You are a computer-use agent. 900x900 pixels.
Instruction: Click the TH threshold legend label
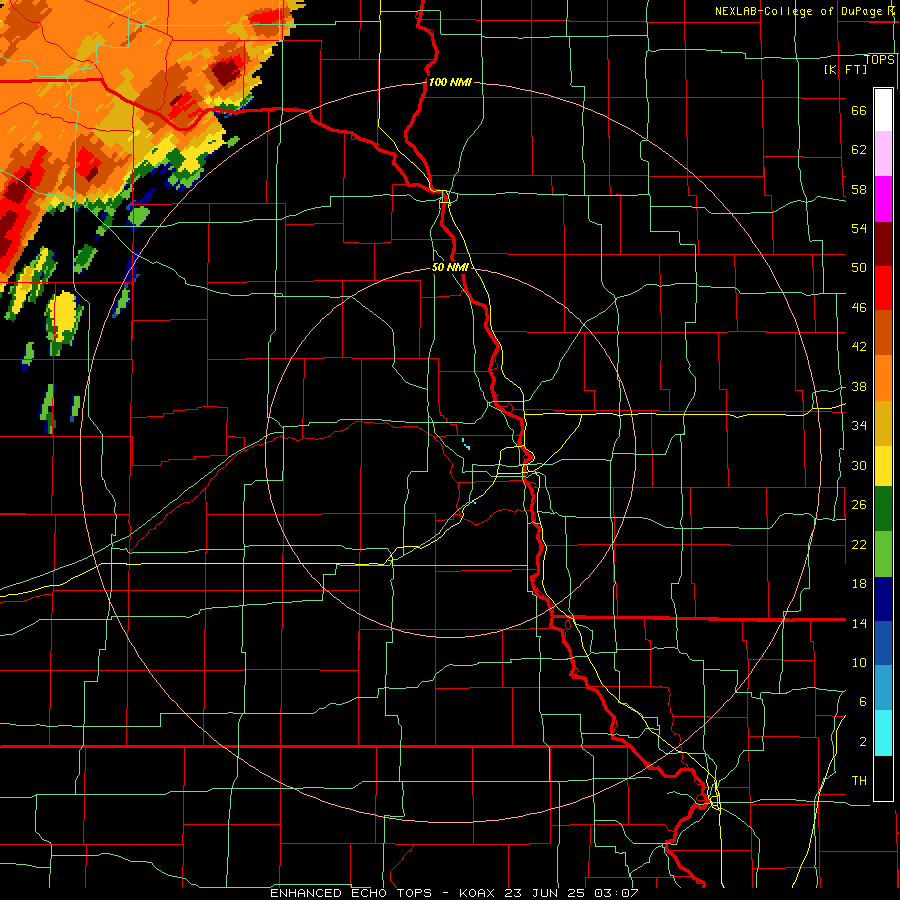[x=859, y=780]
